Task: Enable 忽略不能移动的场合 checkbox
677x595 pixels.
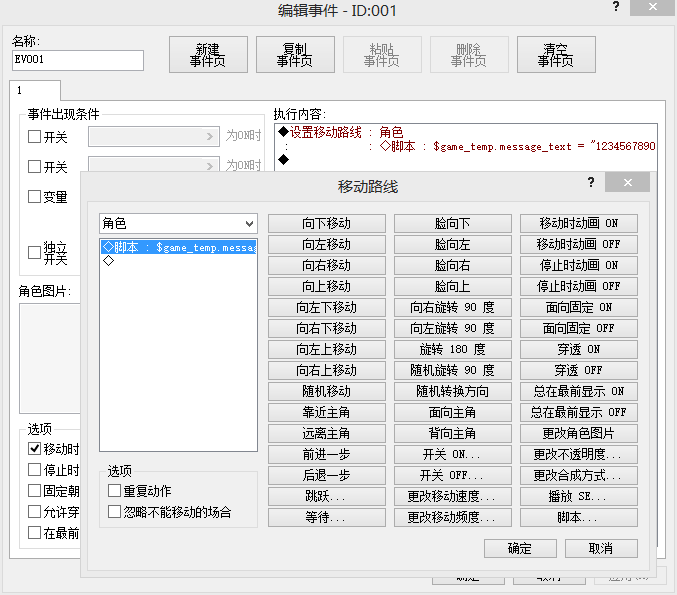Action: (x=114, y=512)
